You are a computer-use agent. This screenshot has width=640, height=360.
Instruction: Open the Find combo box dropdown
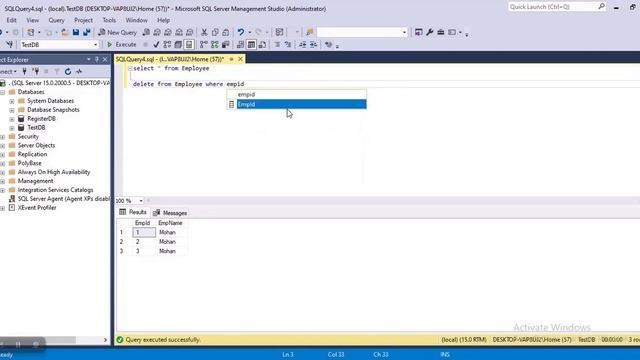click(x=404, y=32)
